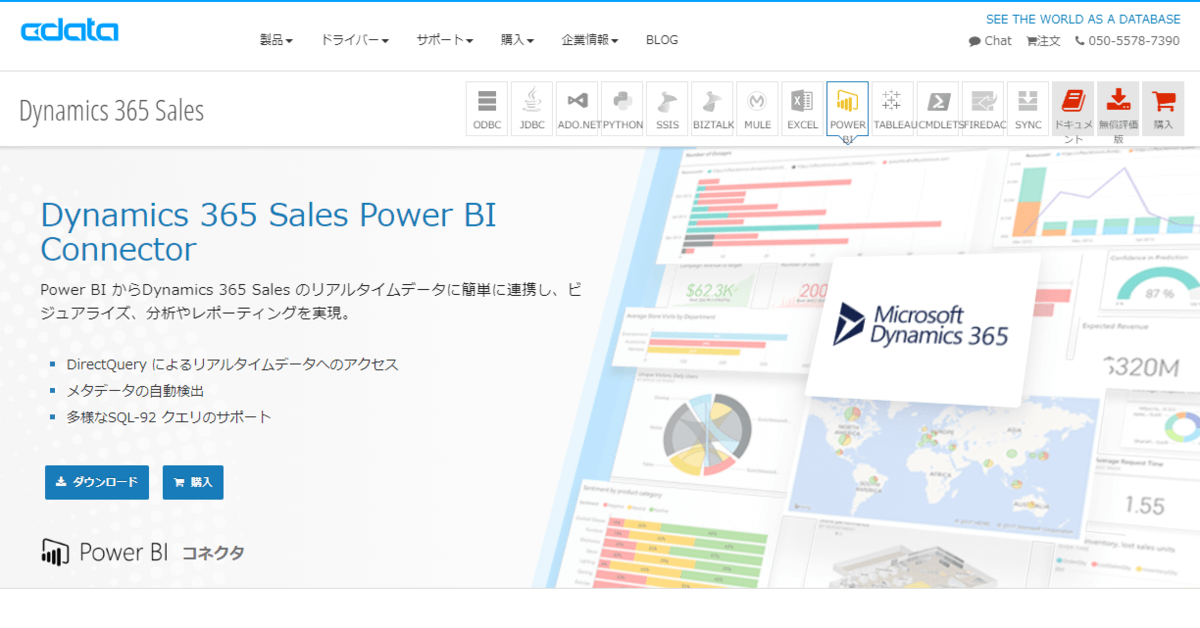This screenshot has height=628, width=1200.
Task: Click the red free trial download icon
Action: [x=1118, y=108]
